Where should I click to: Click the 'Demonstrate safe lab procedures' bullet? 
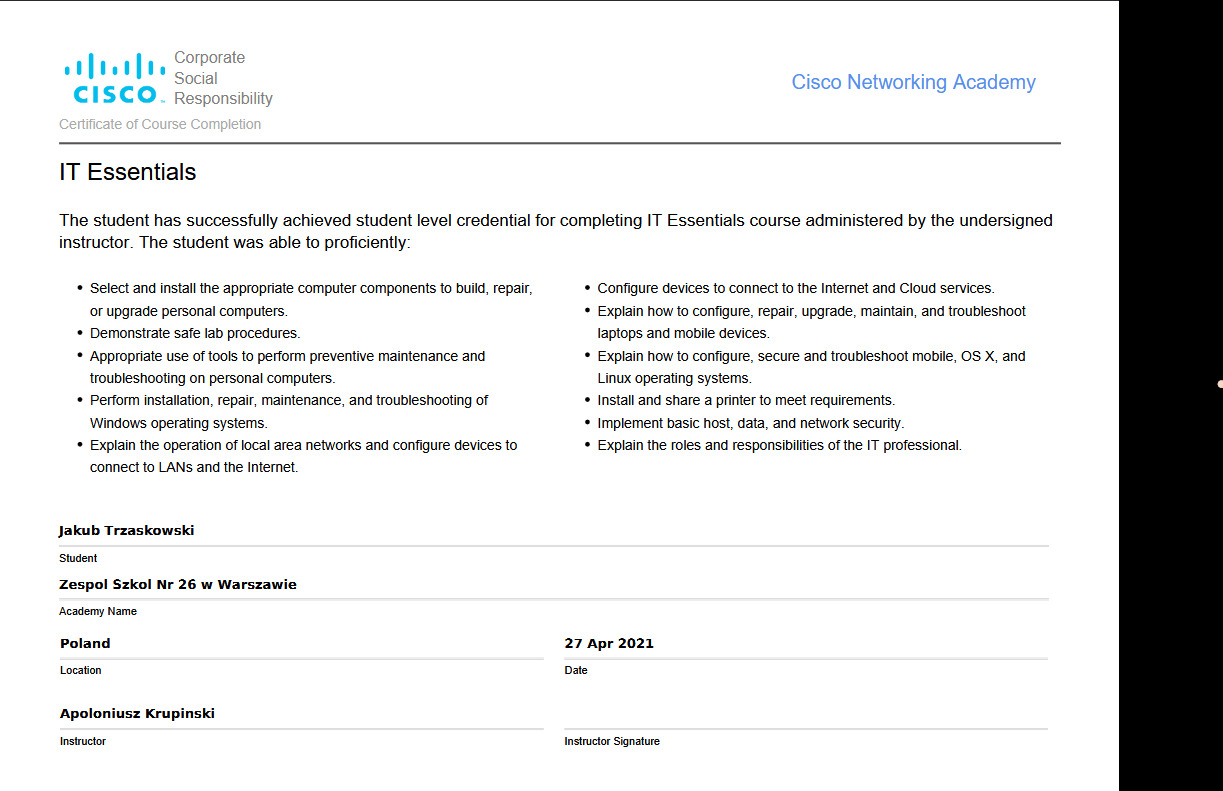click(195, 334)
